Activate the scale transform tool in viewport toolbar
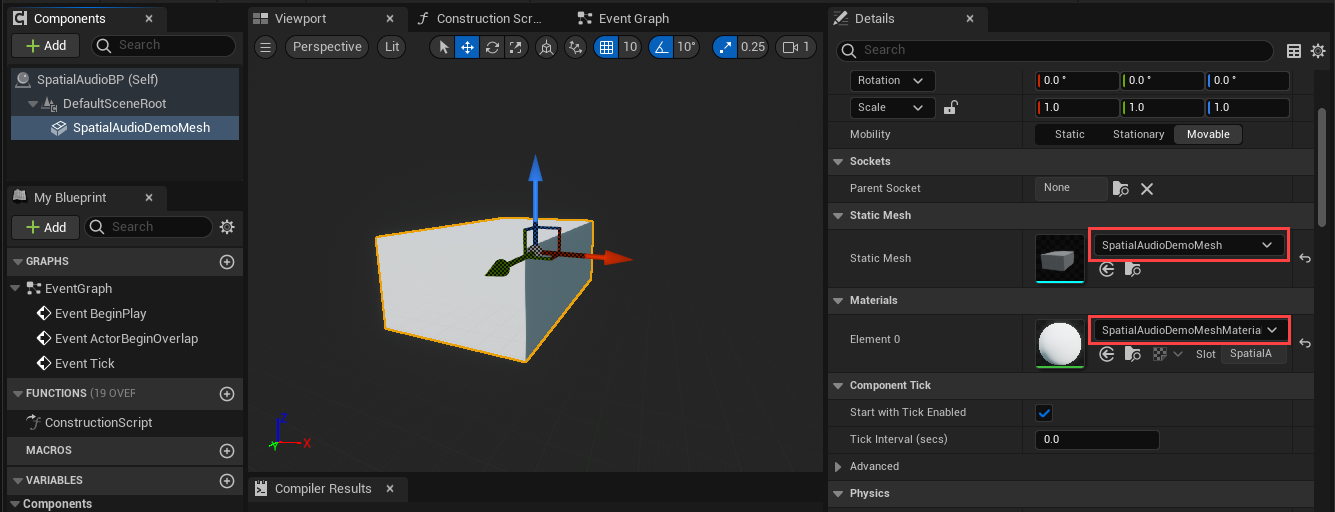Viewport: 1335px width, 512px height. 516,47
